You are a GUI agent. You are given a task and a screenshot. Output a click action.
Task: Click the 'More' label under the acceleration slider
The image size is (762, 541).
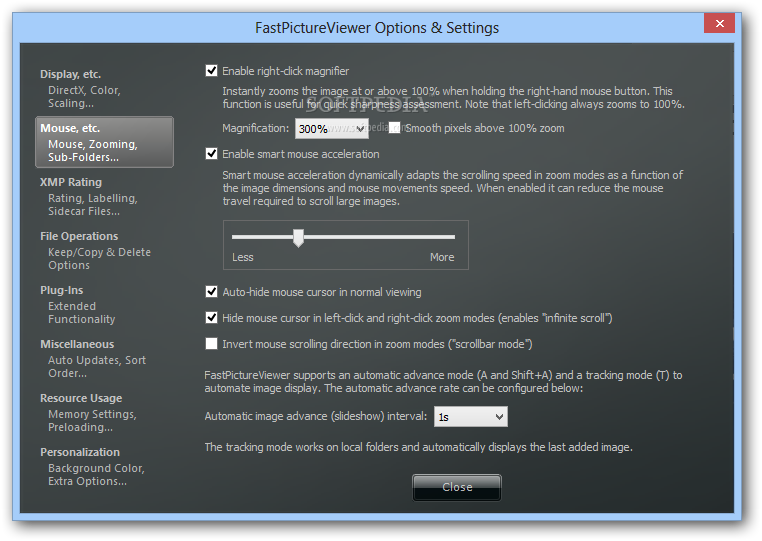click(x=442, y=257)
